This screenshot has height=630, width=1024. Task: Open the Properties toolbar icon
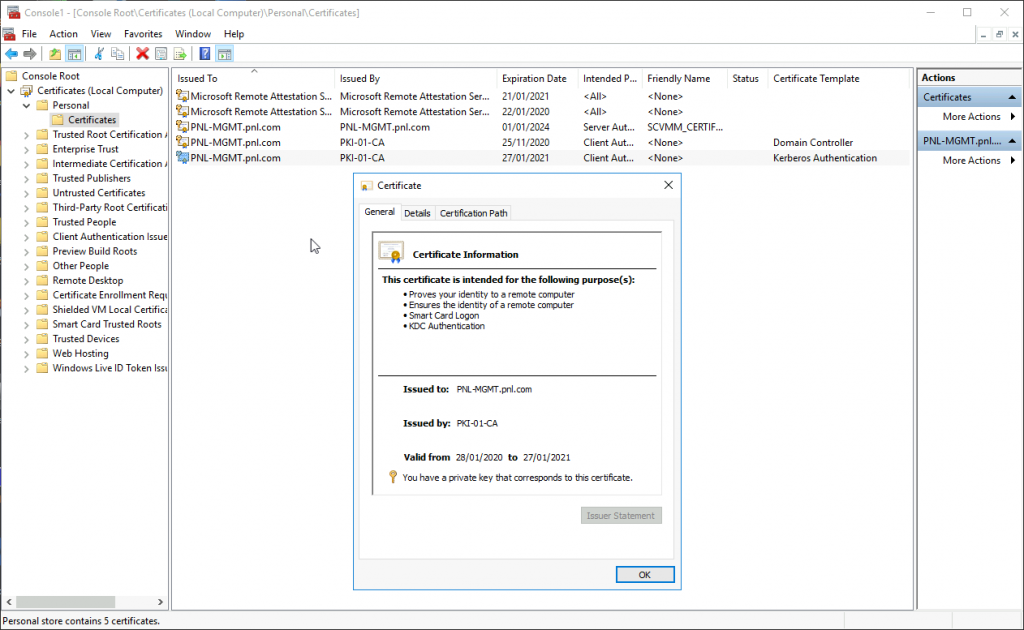(161, 53)
